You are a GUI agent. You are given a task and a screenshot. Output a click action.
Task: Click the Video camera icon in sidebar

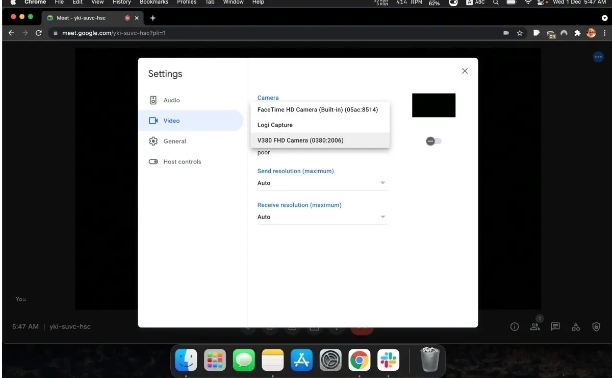[153, 121]
